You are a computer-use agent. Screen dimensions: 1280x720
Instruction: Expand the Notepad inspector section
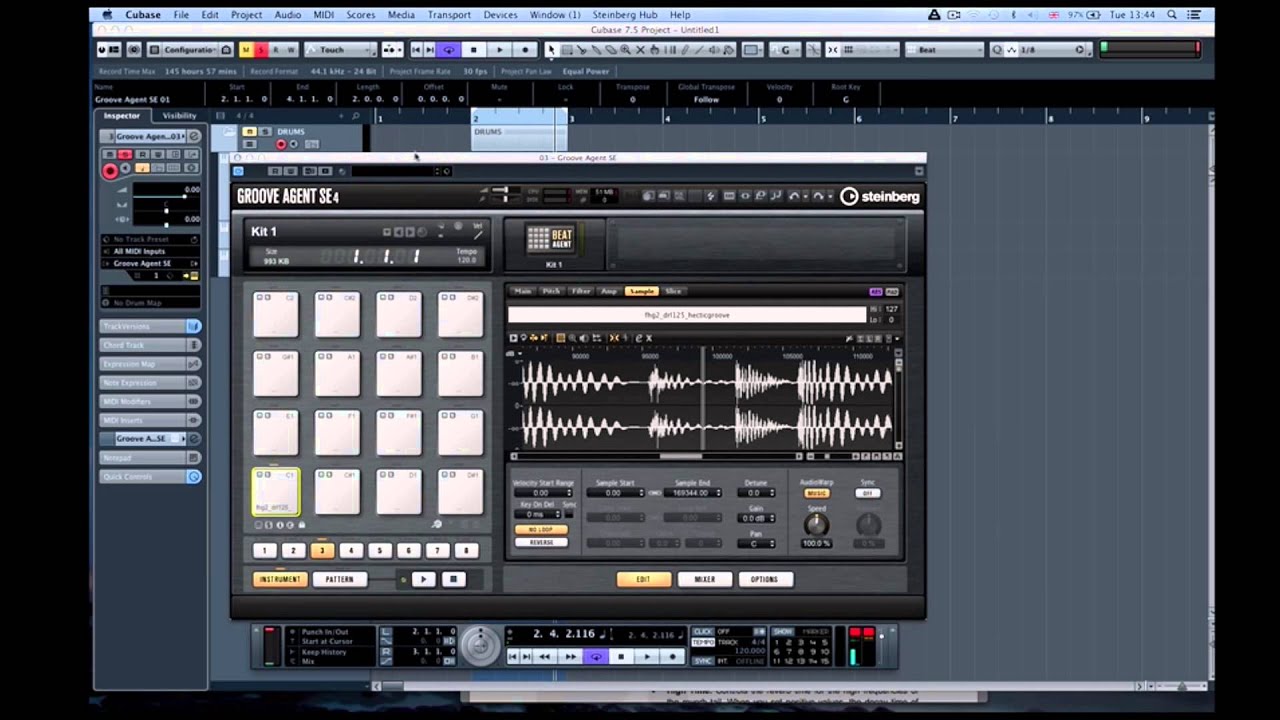pyautogui.click(x=150, y=458)
